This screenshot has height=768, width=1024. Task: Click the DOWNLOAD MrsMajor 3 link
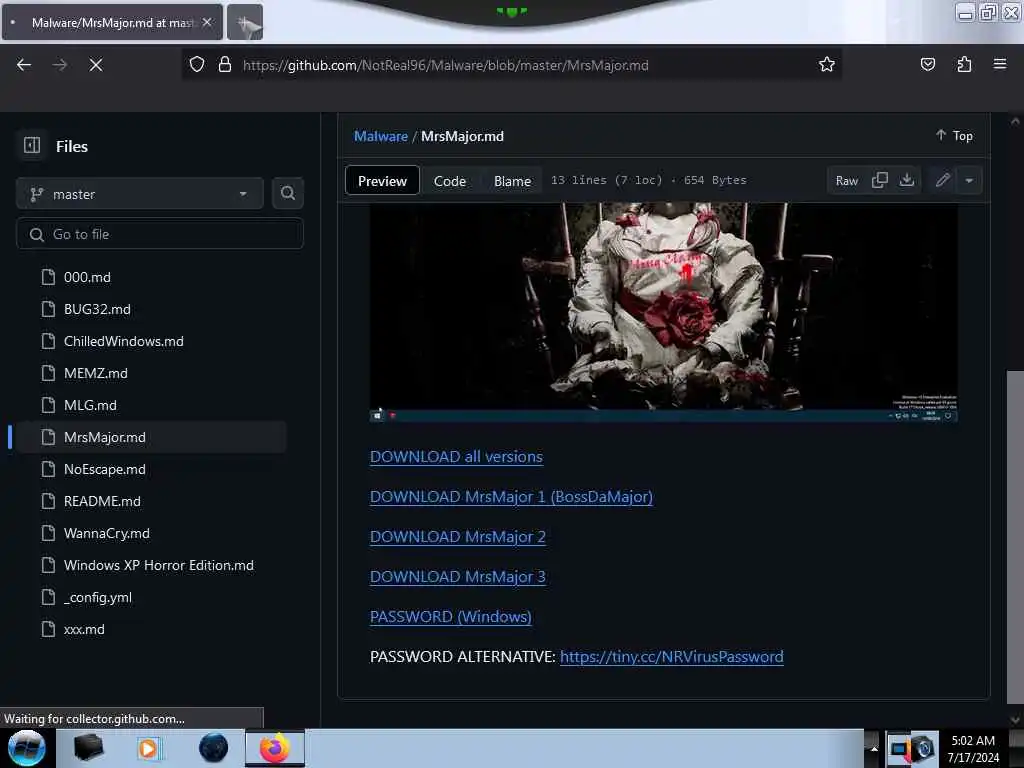pos(457,577)
